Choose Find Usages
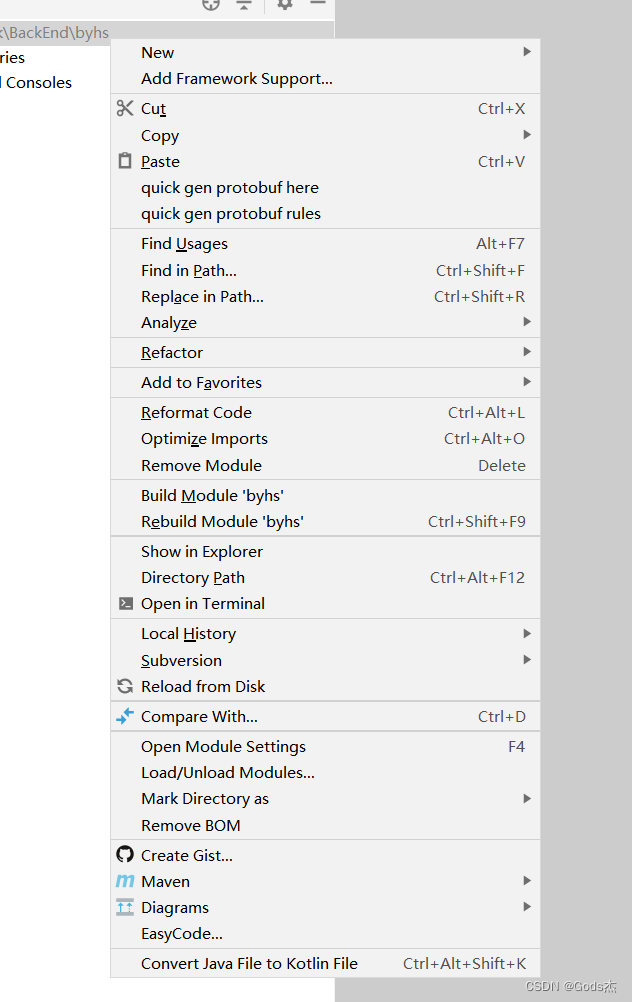 [x=325, y=243]
